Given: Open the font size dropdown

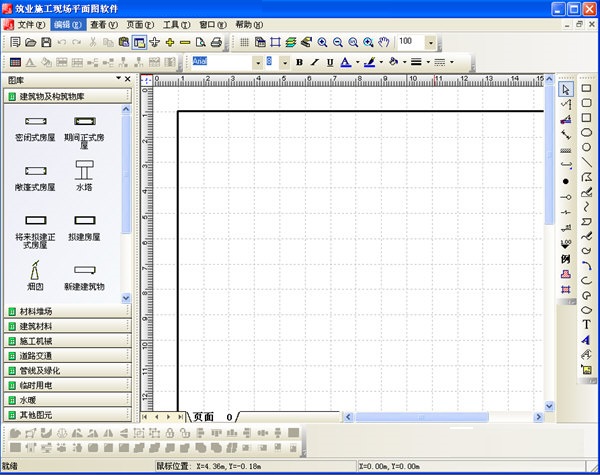Looking at the screenshot, I should tap(285, 62).
